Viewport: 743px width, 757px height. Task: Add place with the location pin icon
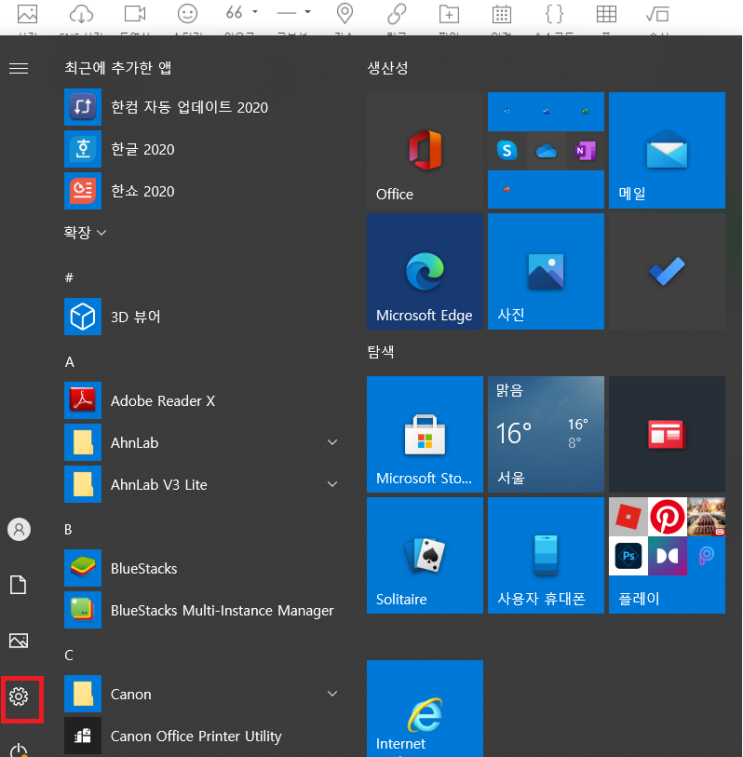point(345,14)
